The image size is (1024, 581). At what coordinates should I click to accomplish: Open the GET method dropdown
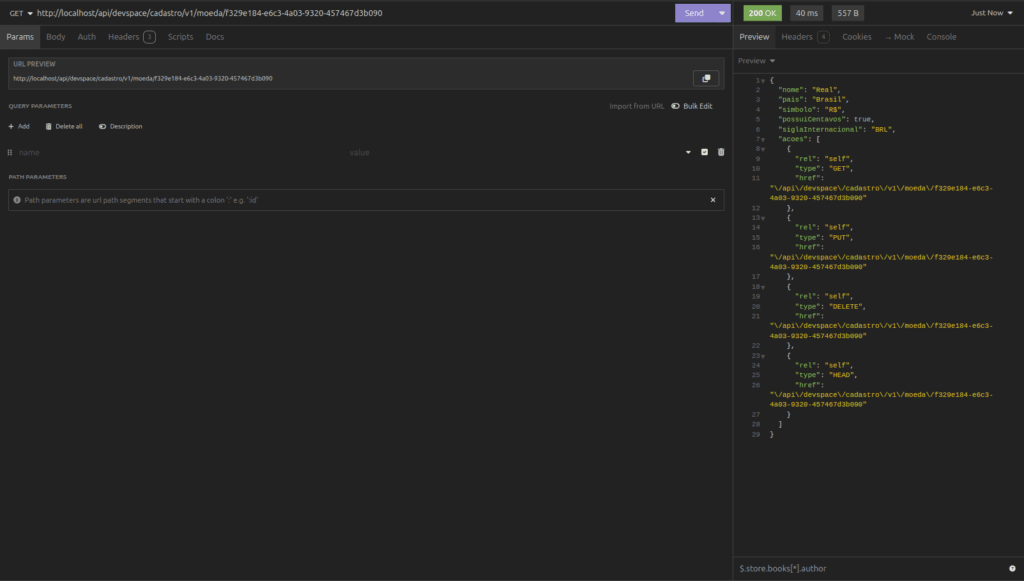point(21,13)
